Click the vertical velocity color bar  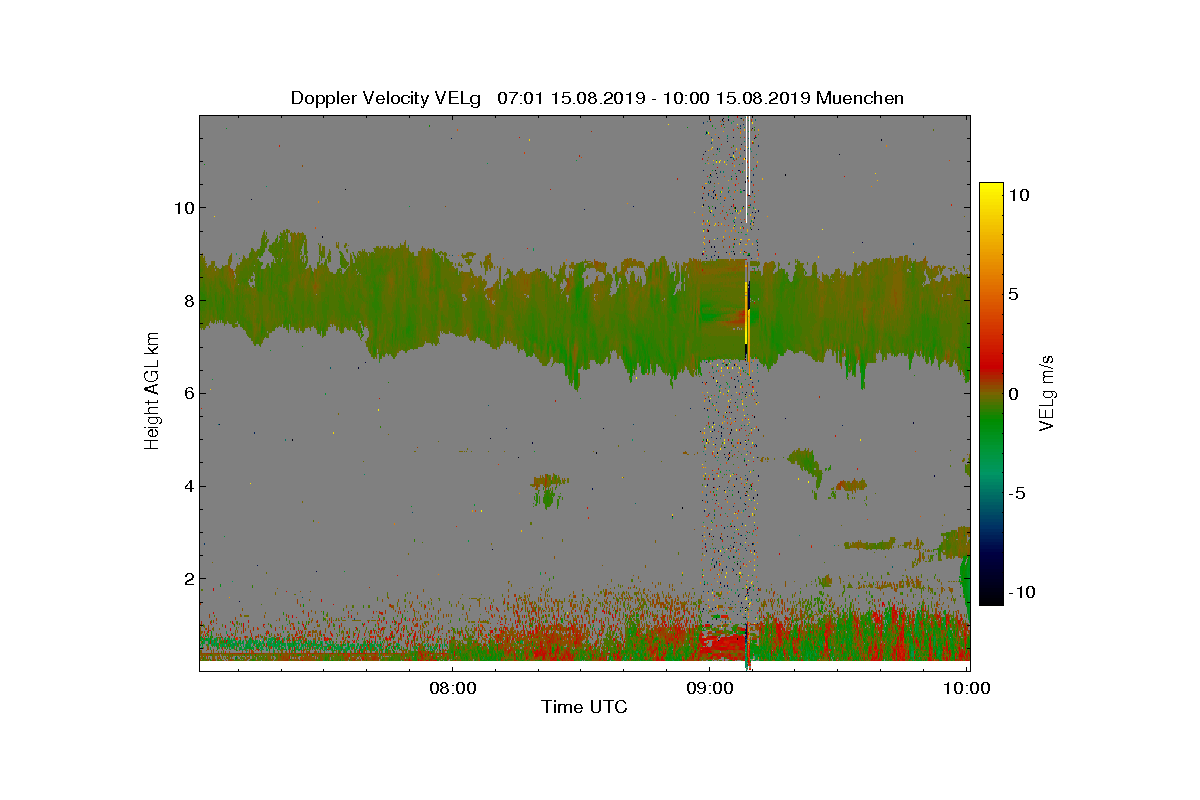point(991,394)
